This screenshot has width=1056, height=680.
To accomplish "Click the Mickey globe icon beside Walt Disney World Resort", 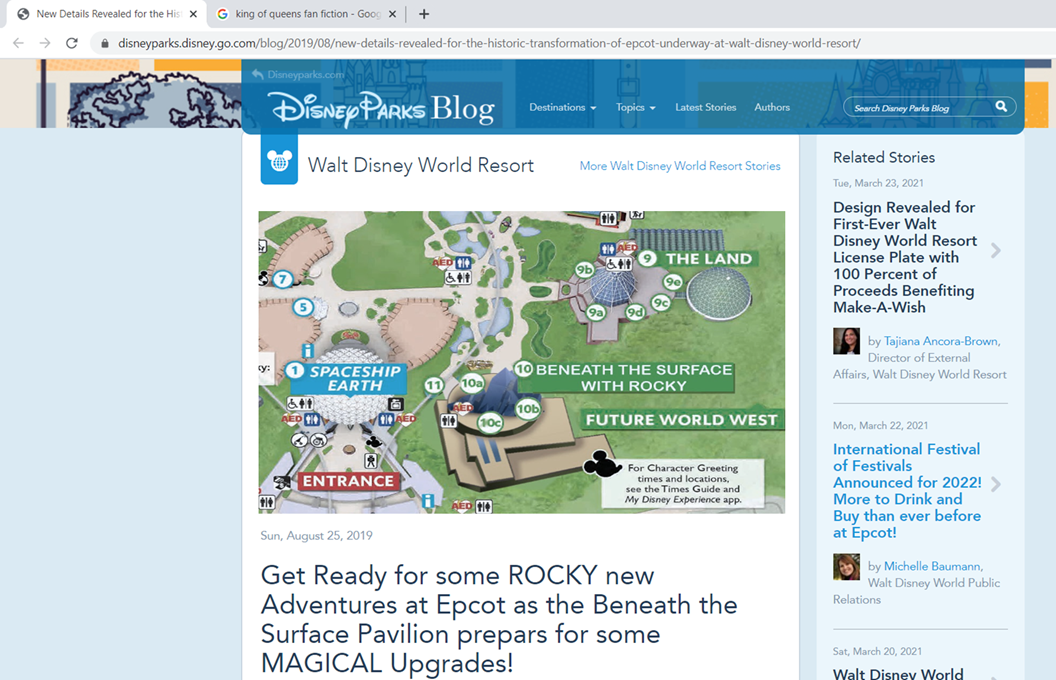I will click(x=279, y=162).
